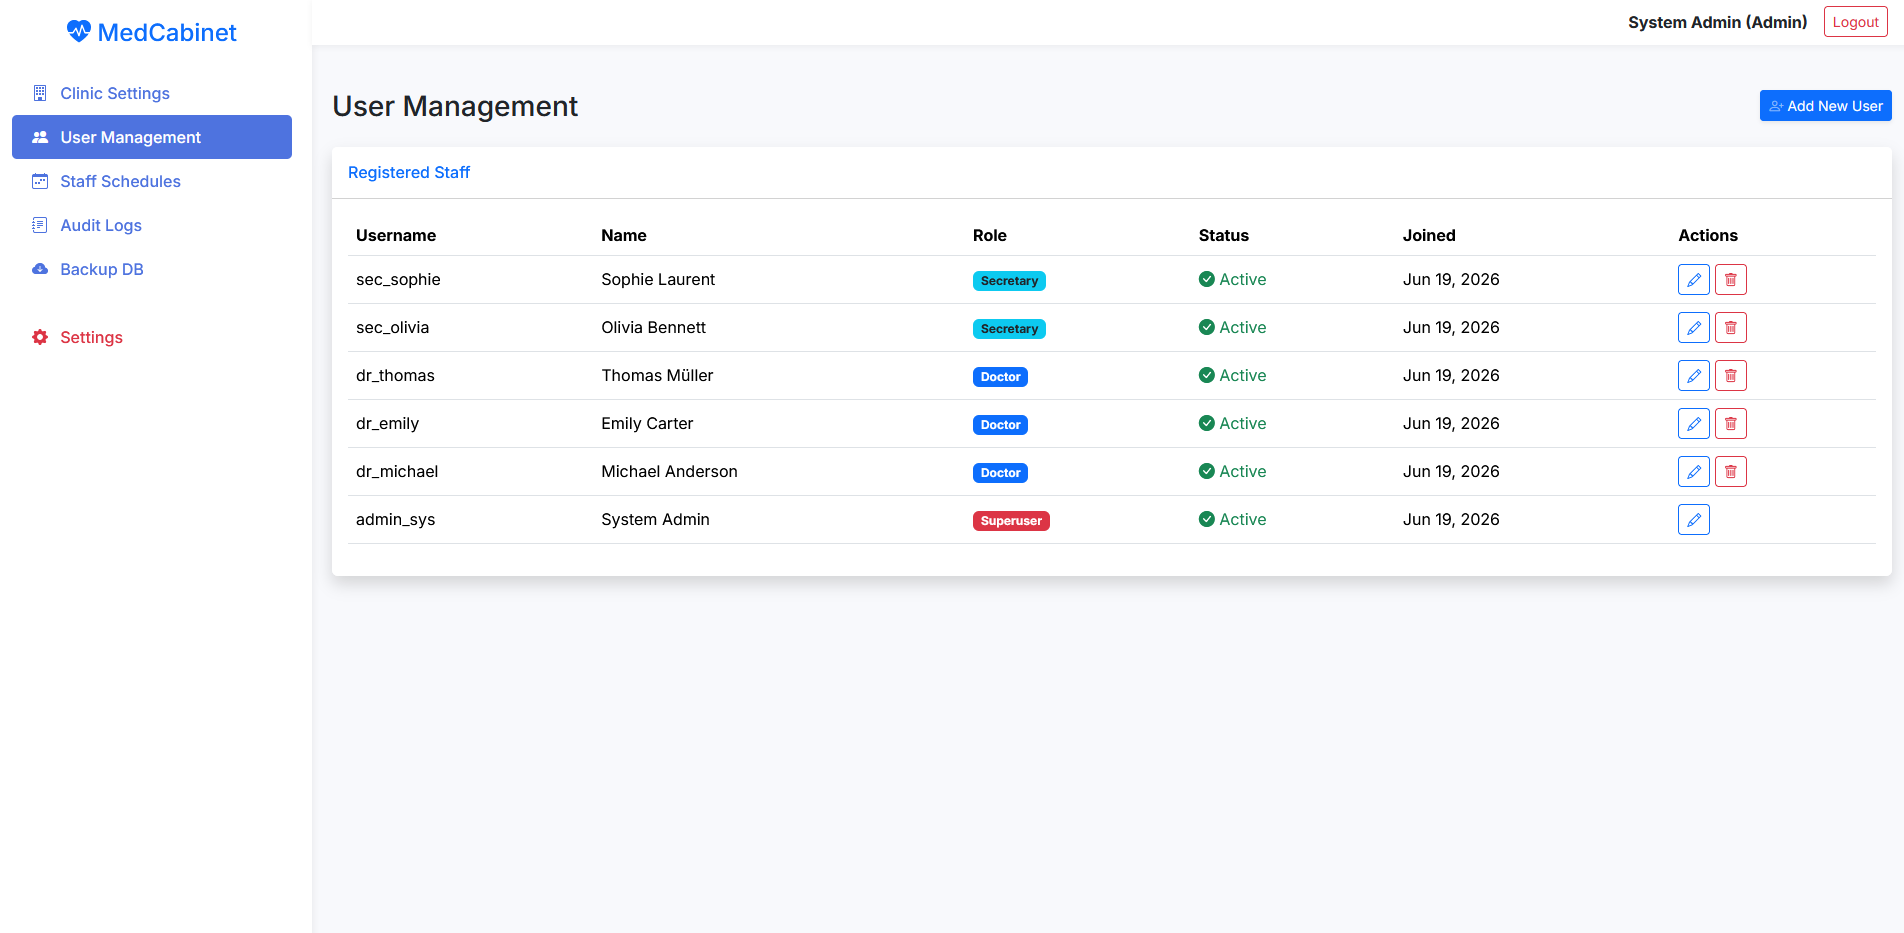This screenshot has height=933, width=1904.
Task: Click username sec_olivia
Action: point(392,328)
